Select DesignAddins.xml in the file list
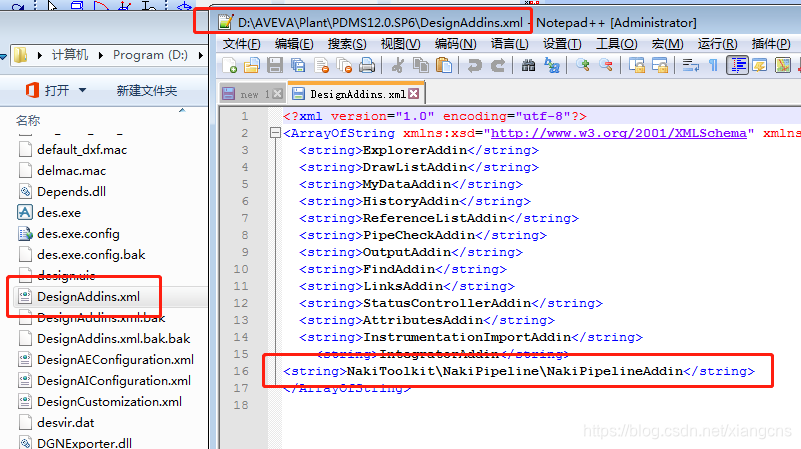Viewport: 801px width, 449px height. click(88, 297)
